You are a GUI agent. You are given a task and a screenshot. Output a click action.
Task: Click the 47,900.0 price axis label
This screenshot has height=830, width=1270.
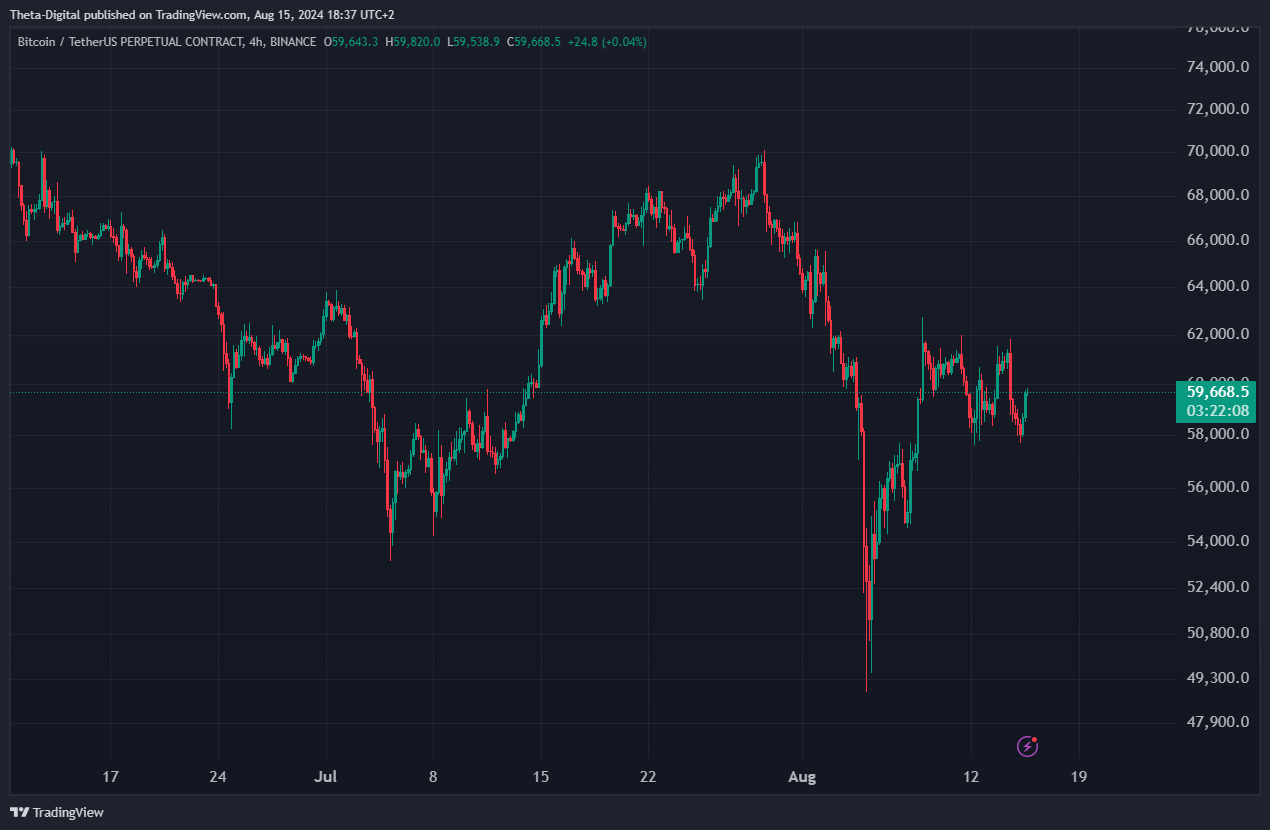click(x=1216, y=721)
